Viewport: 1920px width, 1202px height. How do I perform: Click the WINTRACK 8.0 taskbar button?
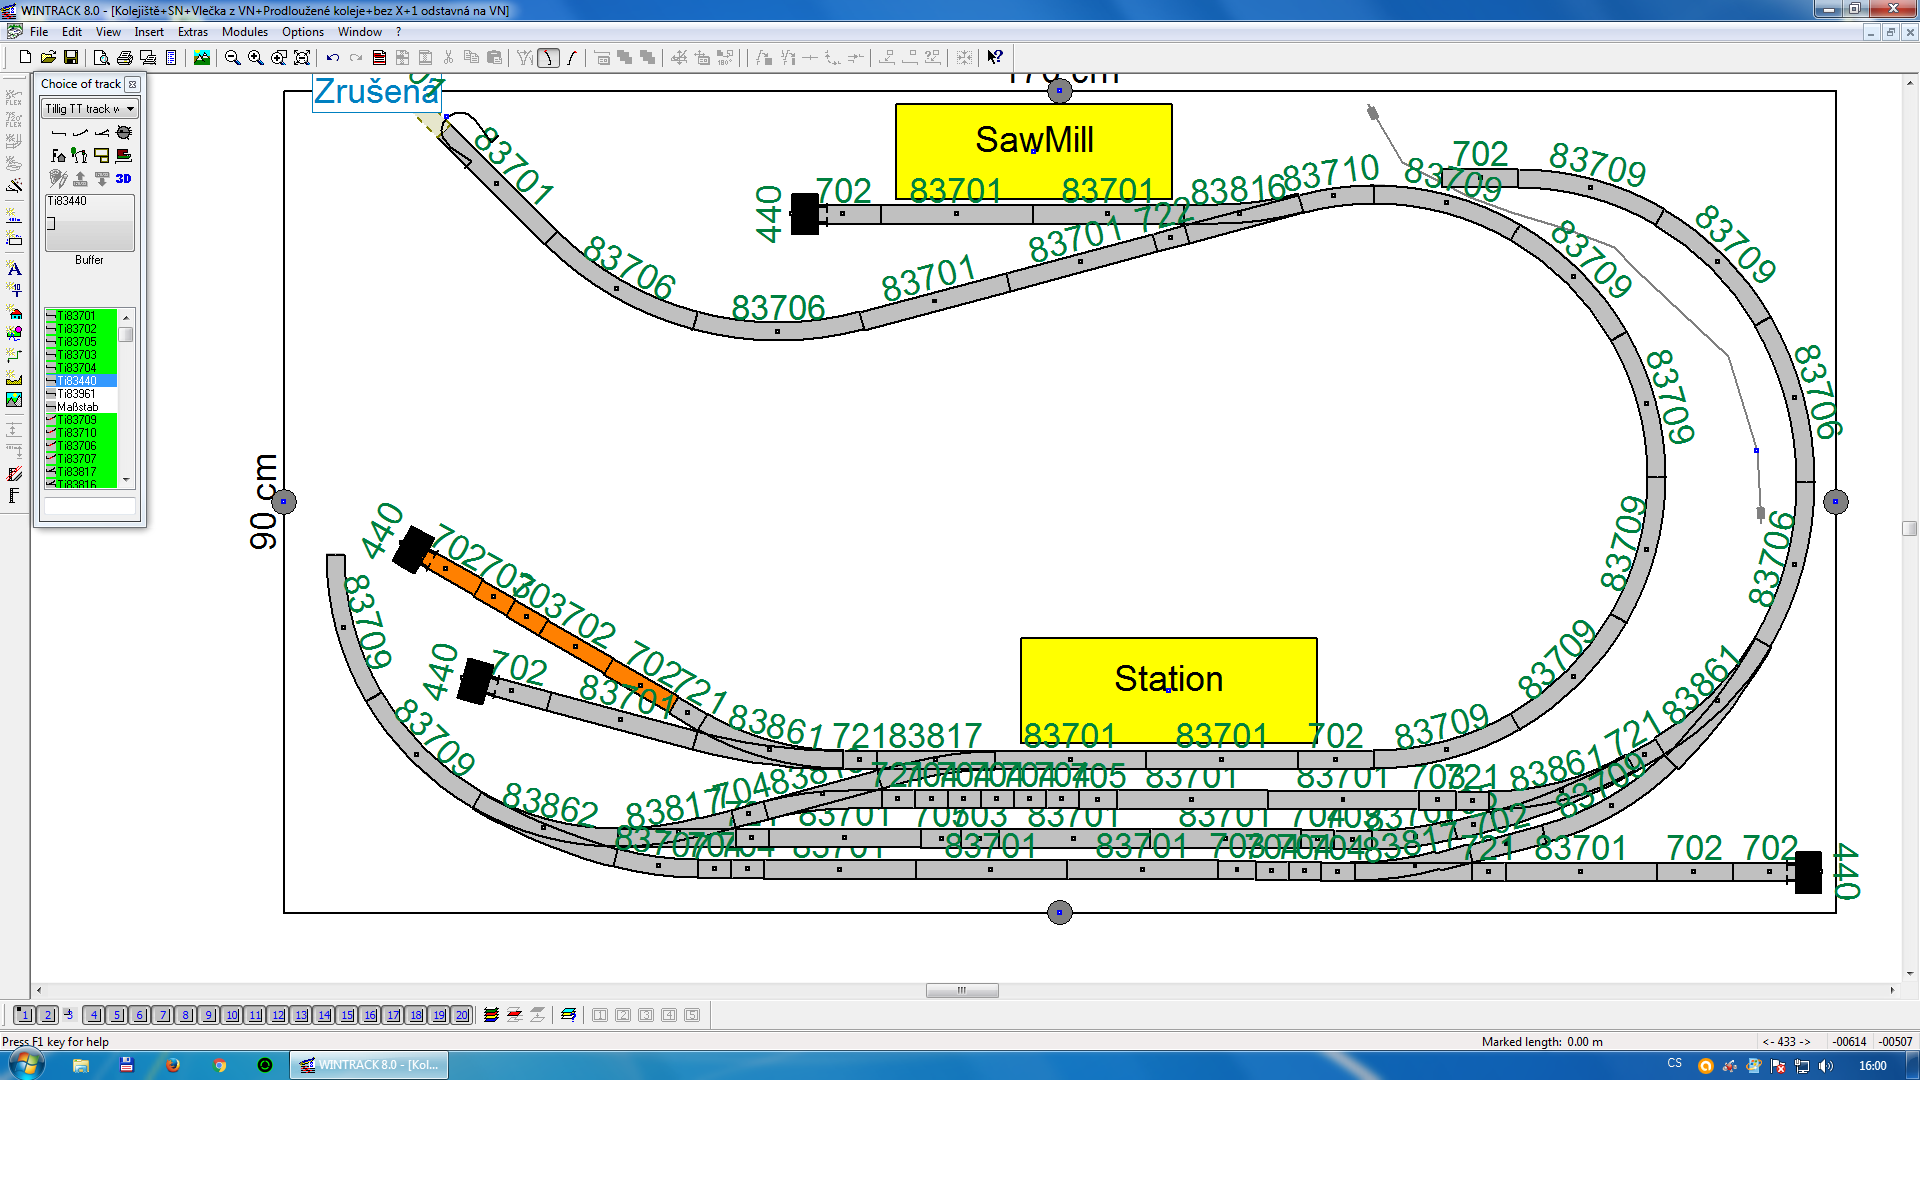coord(370,1065)
